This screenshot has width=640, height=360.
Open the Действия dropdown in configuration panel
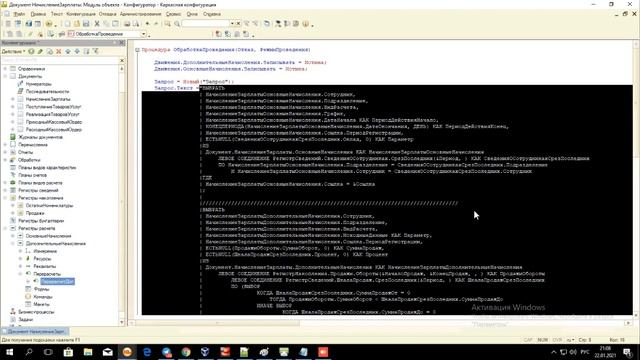[x=13, y=51]
